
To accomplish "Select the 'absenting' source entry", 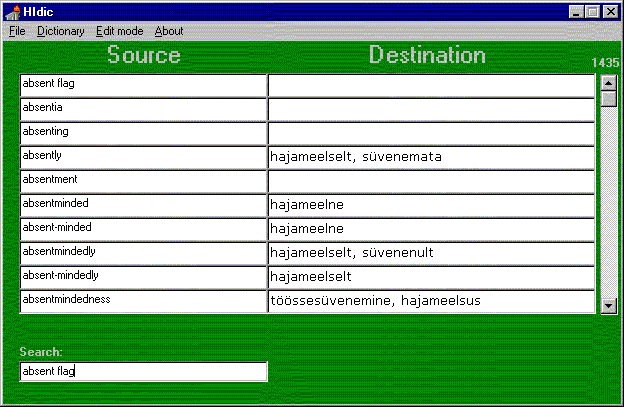I will [x=143, y=133].
